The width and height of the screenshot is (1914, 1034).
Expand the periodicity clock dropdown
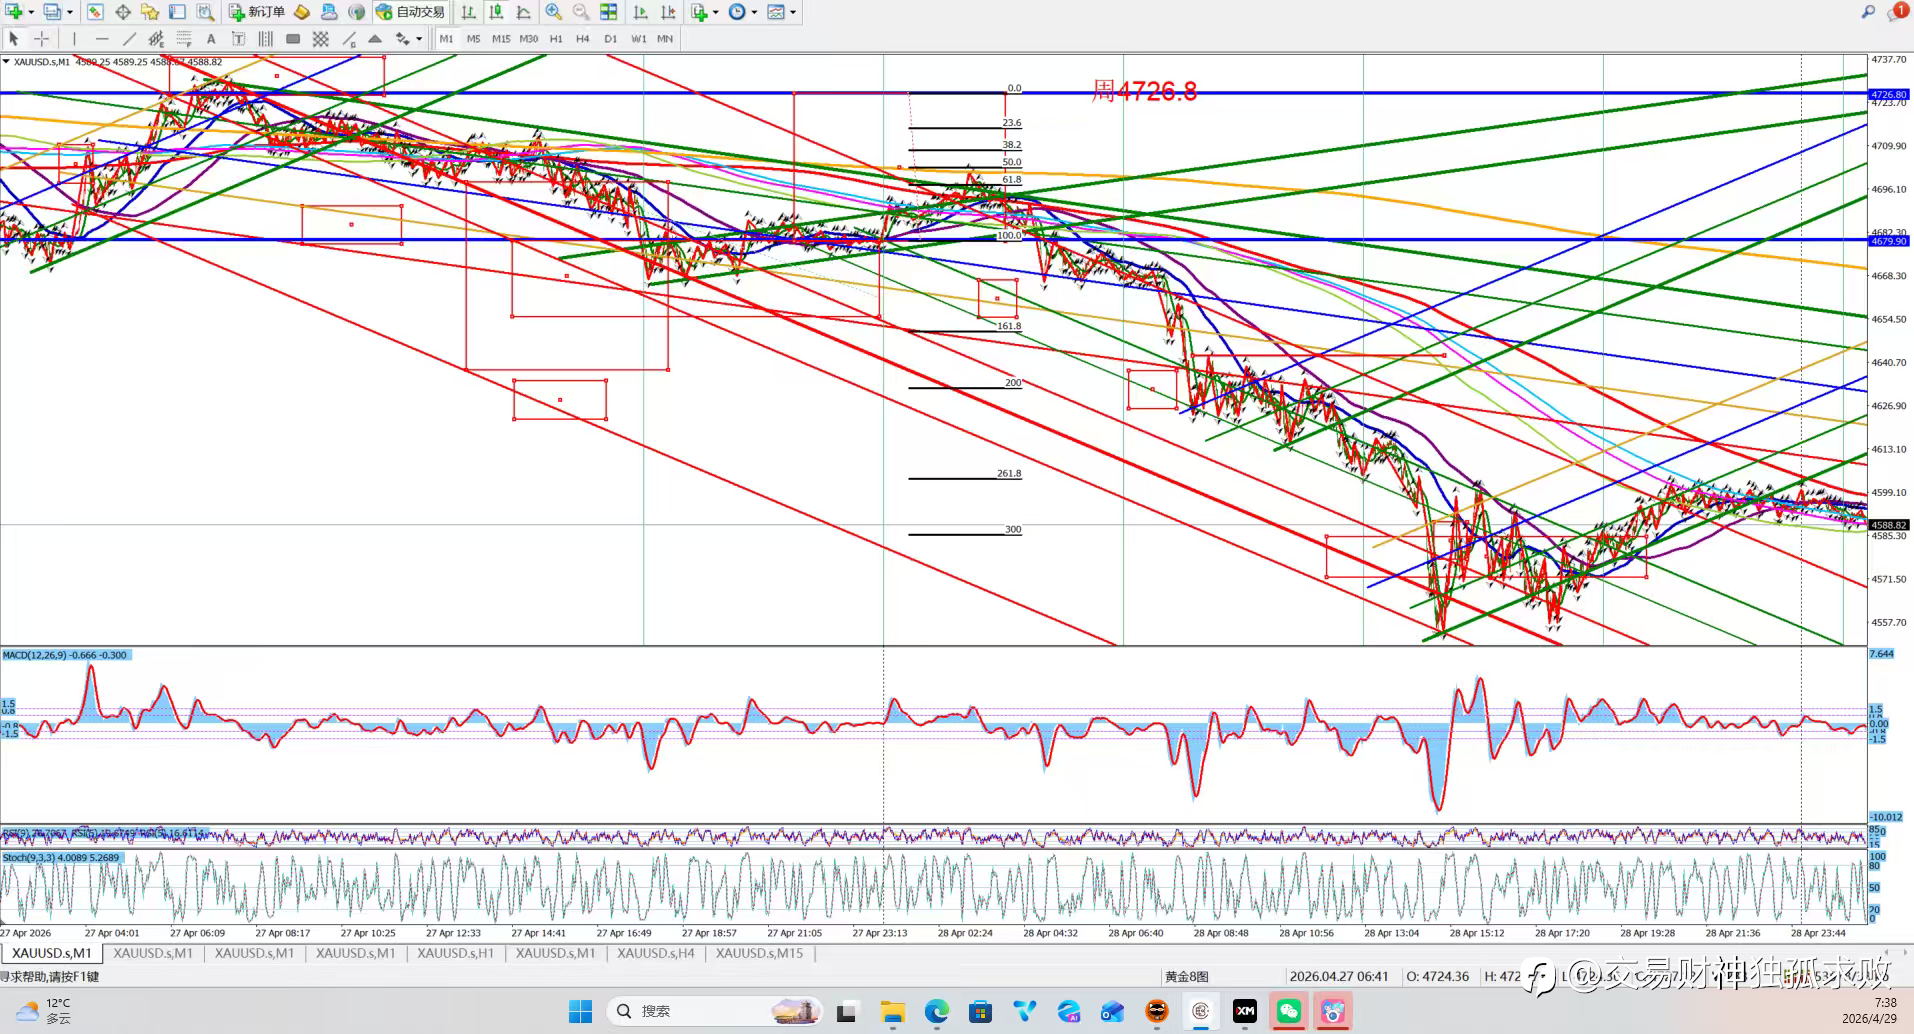(754, 12)
